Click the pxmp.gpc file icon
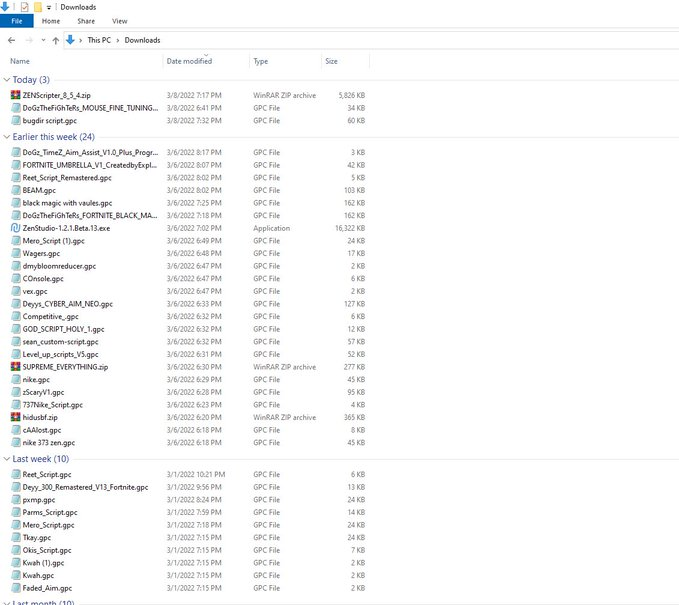Image resolution: width=679 pixels, height=605 pixels. click(x=16, y=500)
